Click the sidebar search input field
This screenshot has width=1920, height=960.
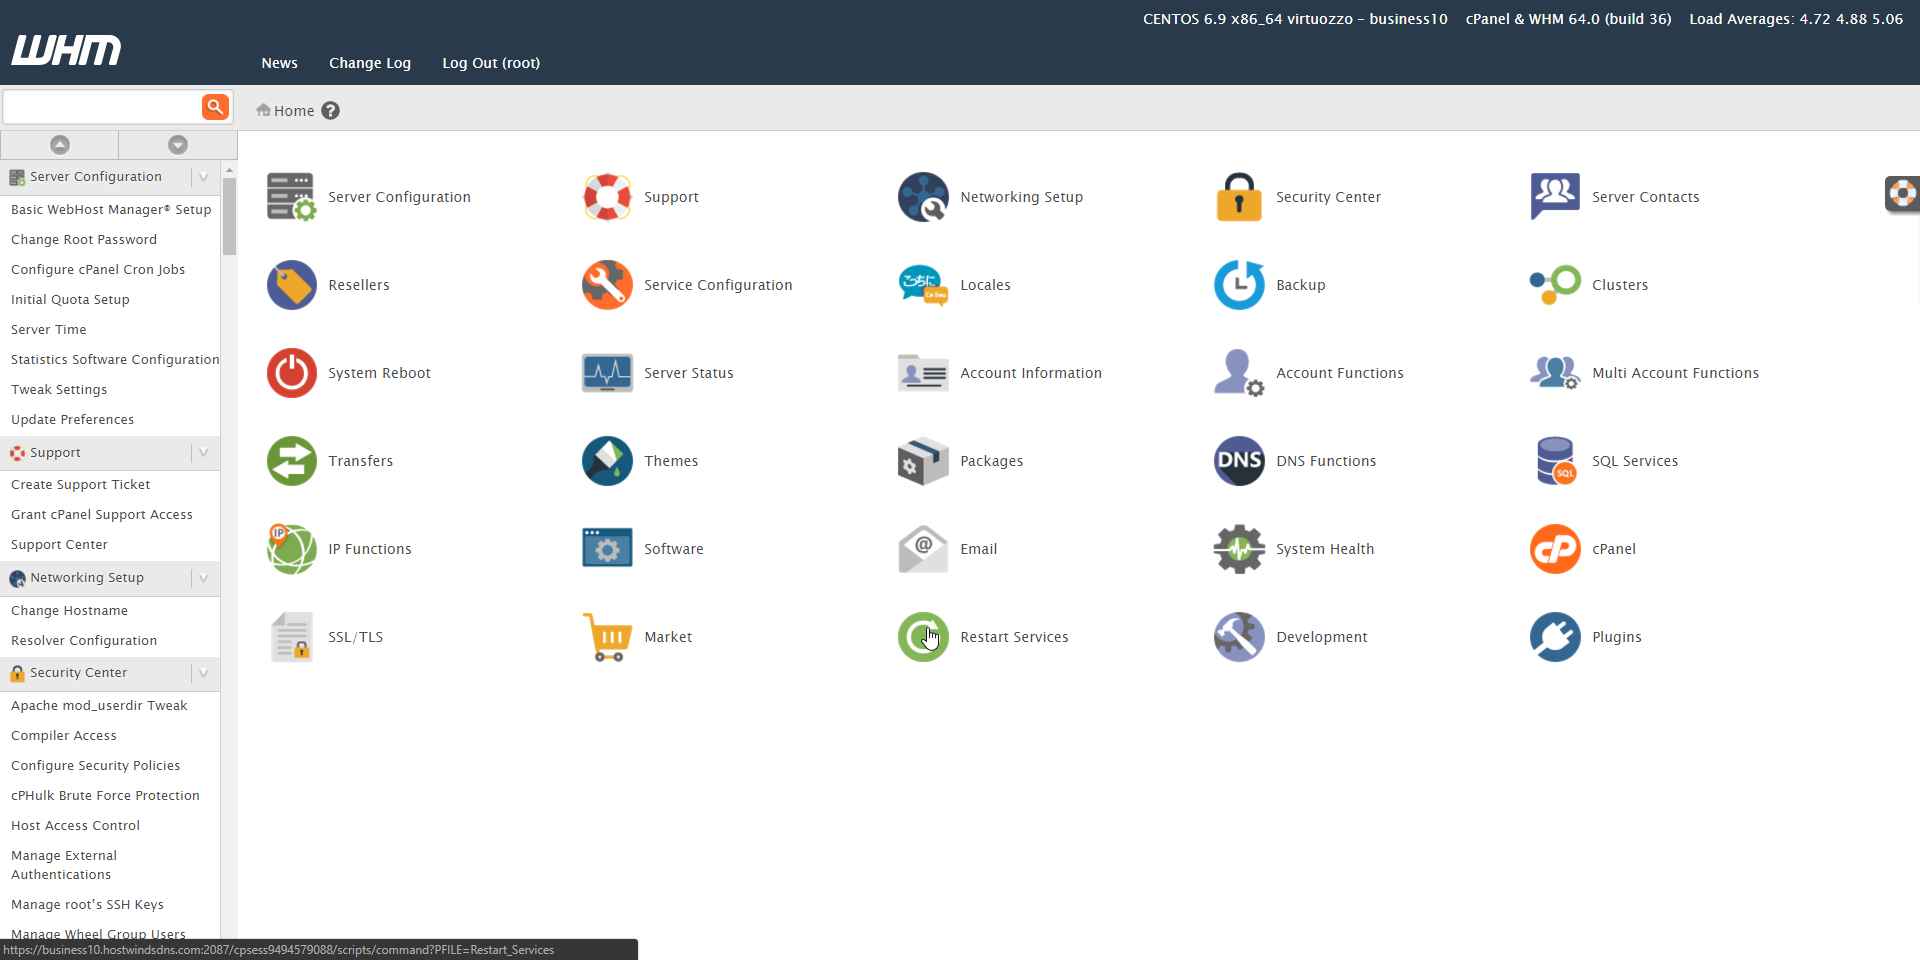tap(102, 107)
